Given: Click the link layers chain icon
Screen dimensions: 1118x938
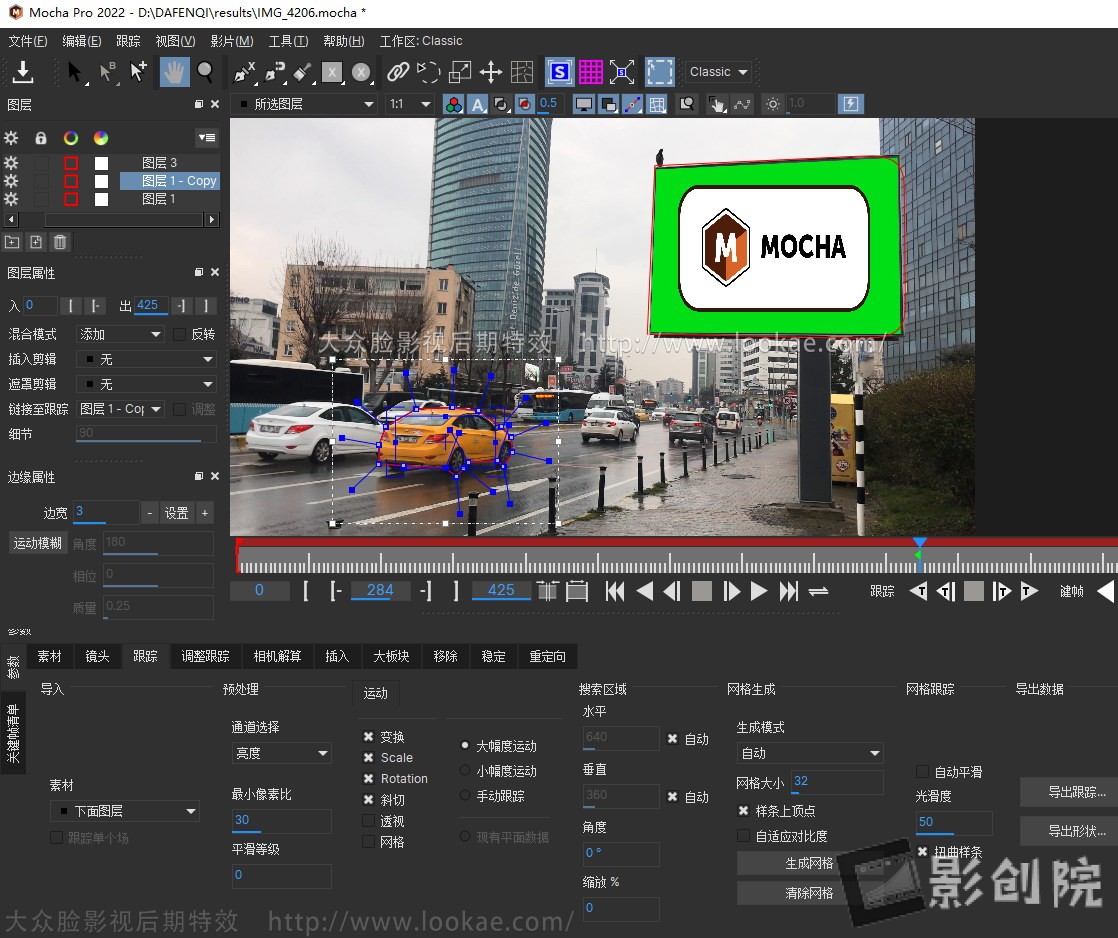Looking at the screenshot, I should coord(399,71).
